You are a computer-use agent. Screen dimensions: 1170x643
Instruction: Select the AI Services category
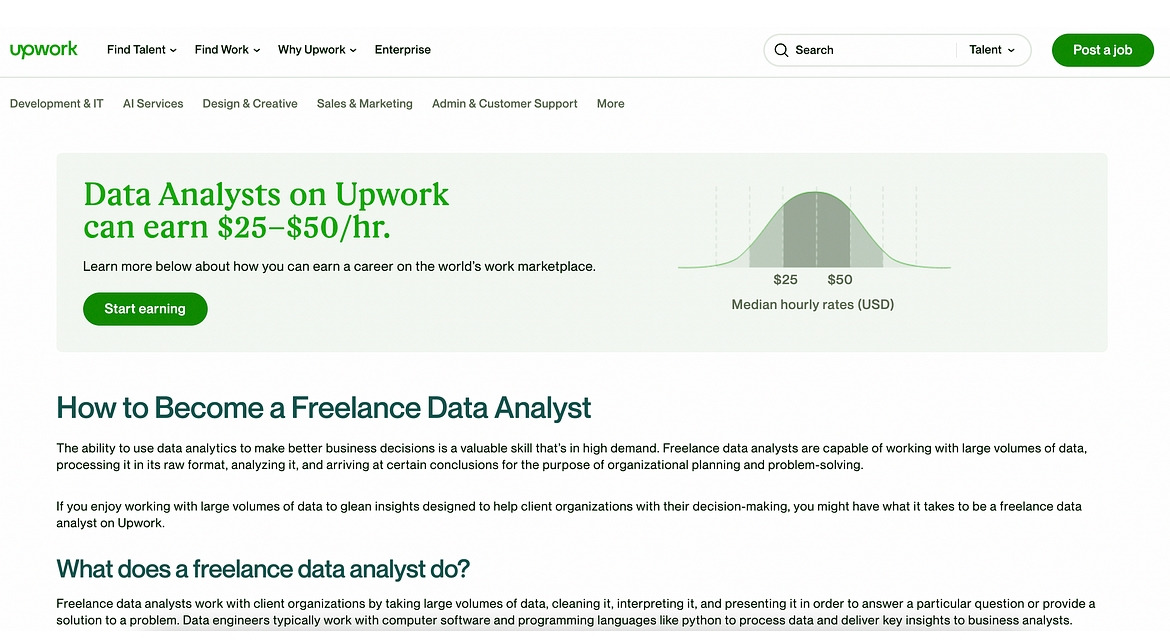pos(153,104)
